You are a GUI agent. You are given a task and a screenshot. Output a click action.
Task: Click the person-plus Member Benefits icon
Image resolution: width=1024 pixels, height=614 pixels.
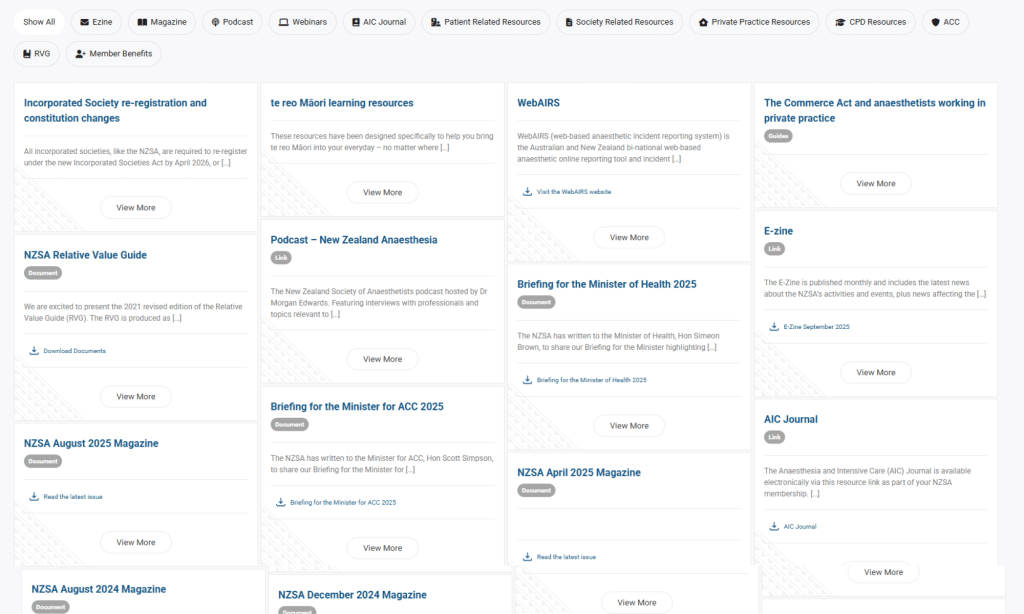click(80, 54)
